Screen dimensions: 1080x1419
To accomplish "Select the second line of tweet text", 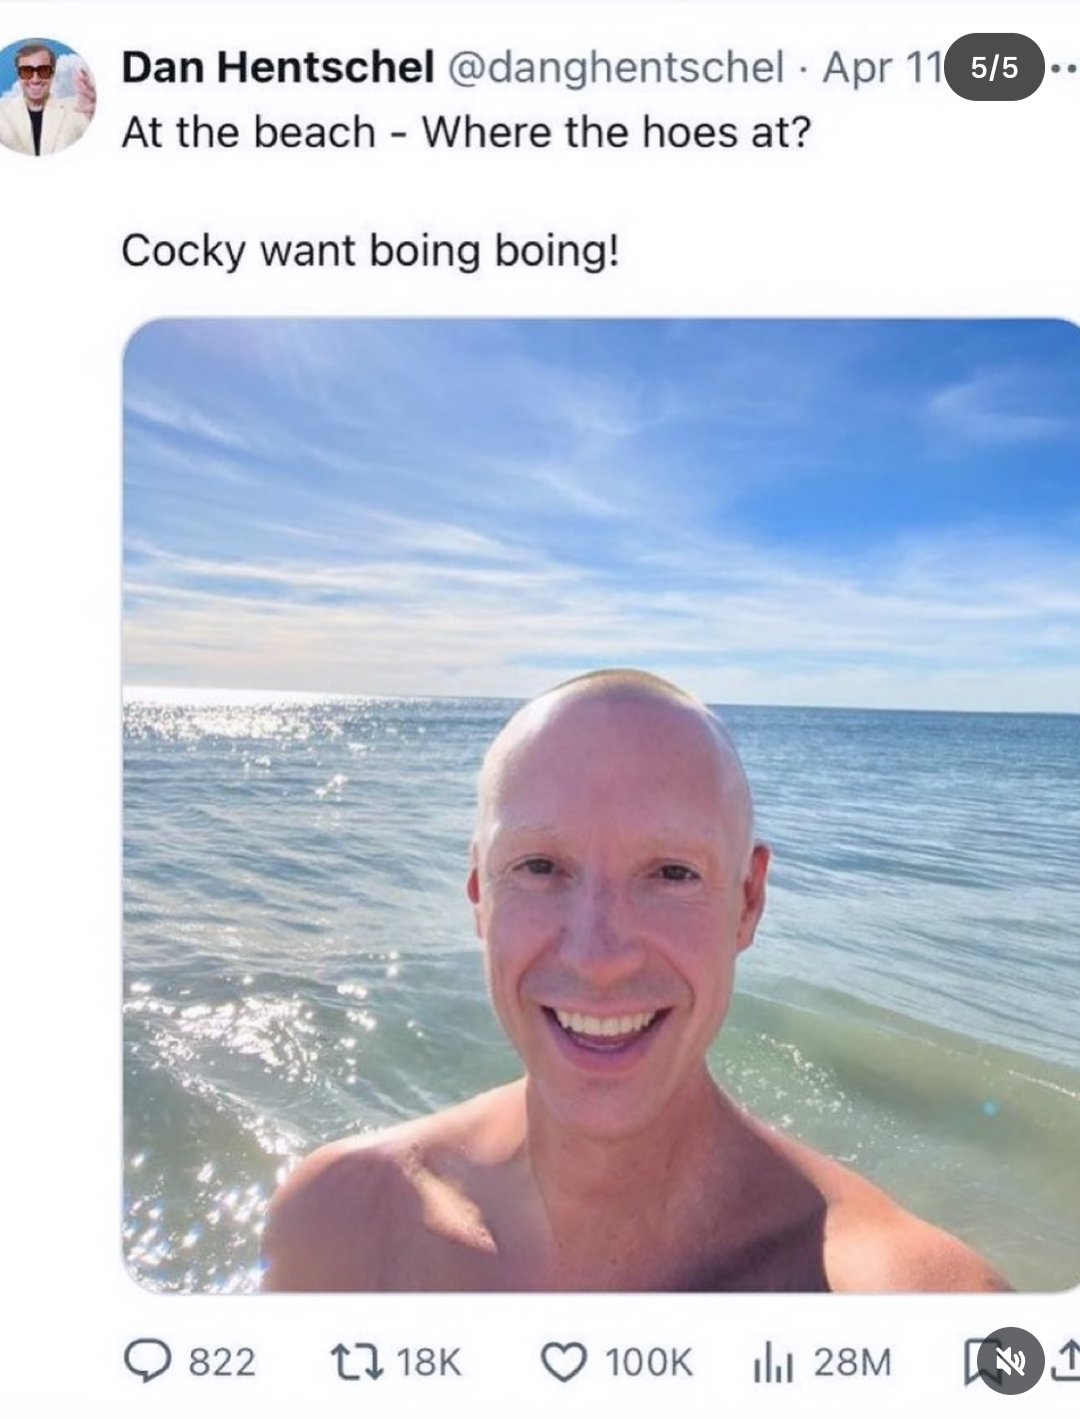I will (x=370, y=250).
